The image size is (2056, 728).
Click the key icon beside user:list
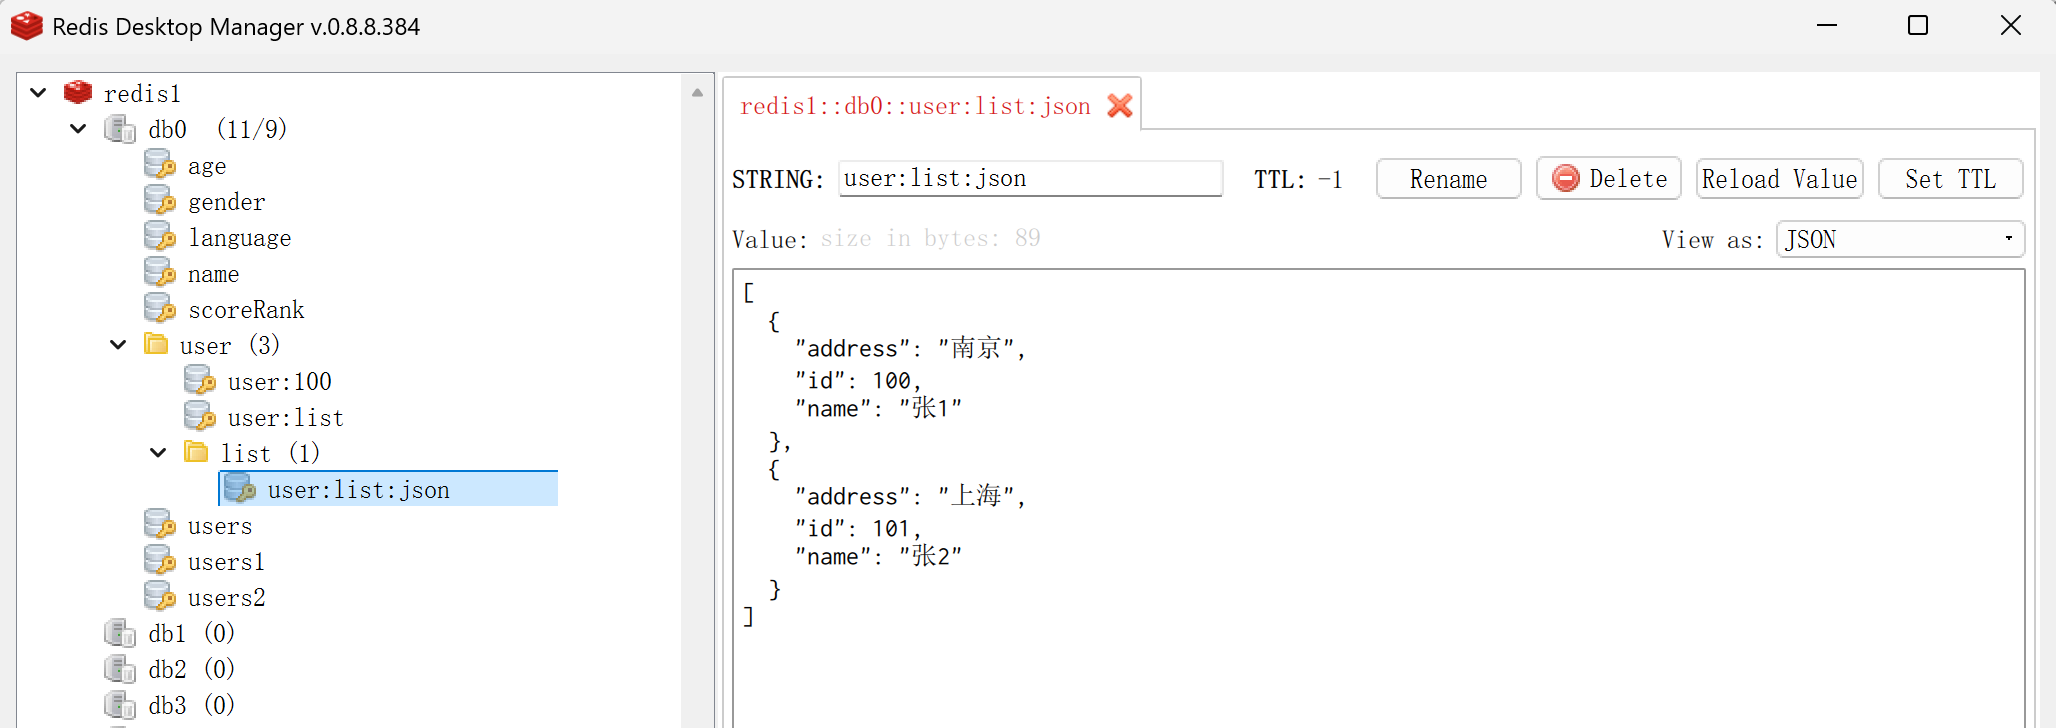200,416
